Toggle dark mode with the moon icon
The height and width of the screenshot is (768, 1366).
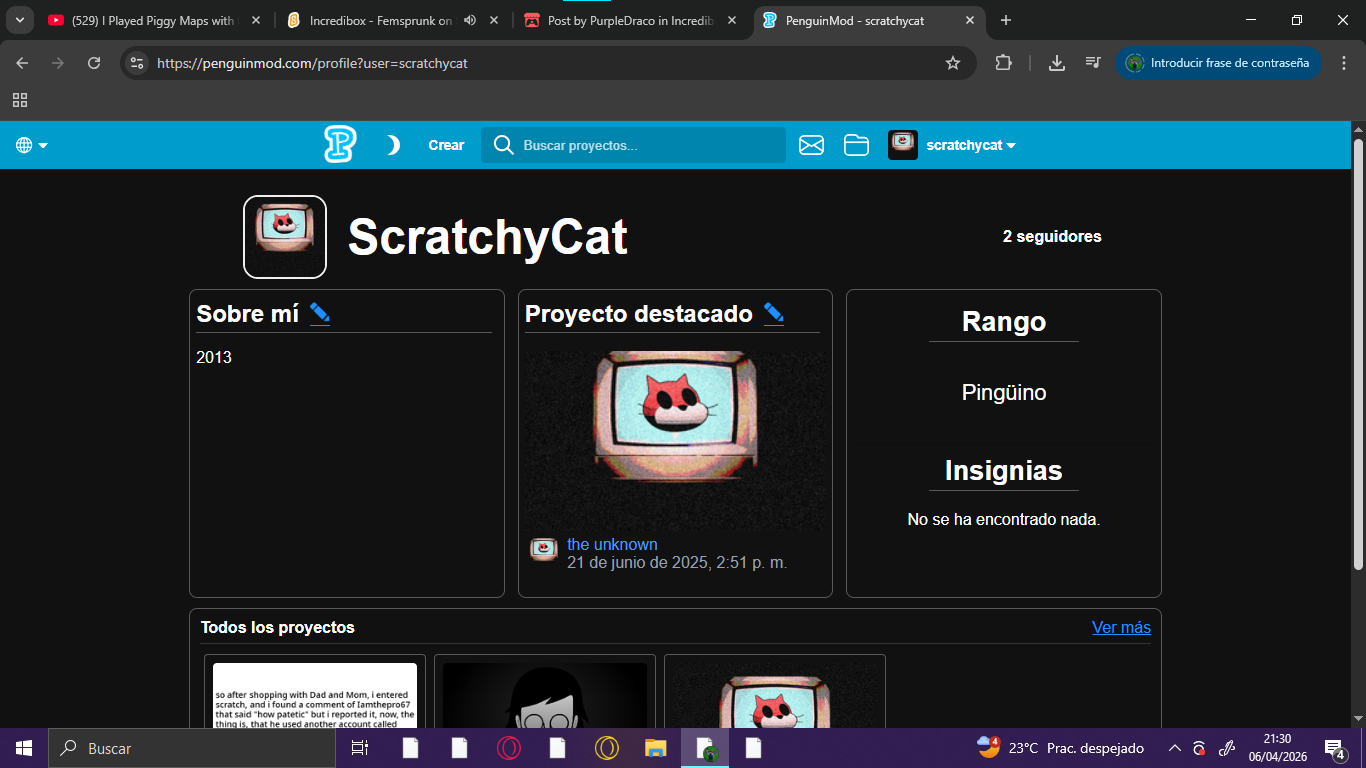[394, 145]
